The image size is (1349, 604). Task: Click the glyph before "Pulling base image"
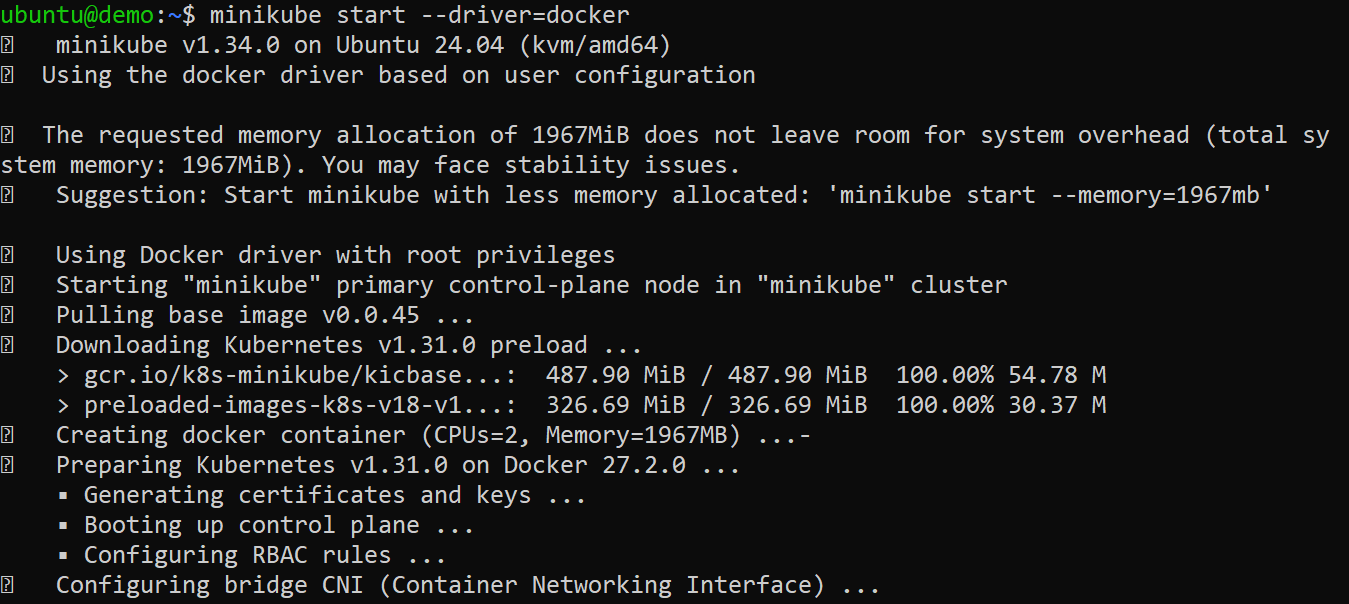pos(7,315)
